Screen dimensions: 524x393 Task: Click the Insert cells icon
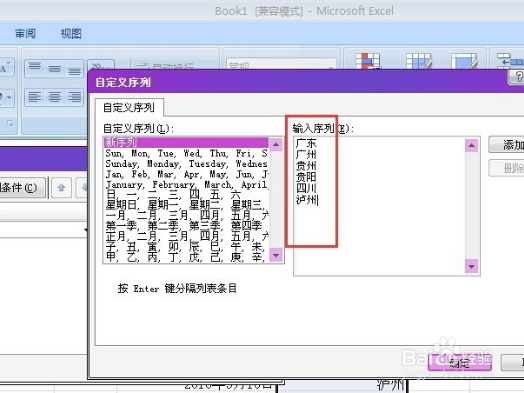click(510, 61)
